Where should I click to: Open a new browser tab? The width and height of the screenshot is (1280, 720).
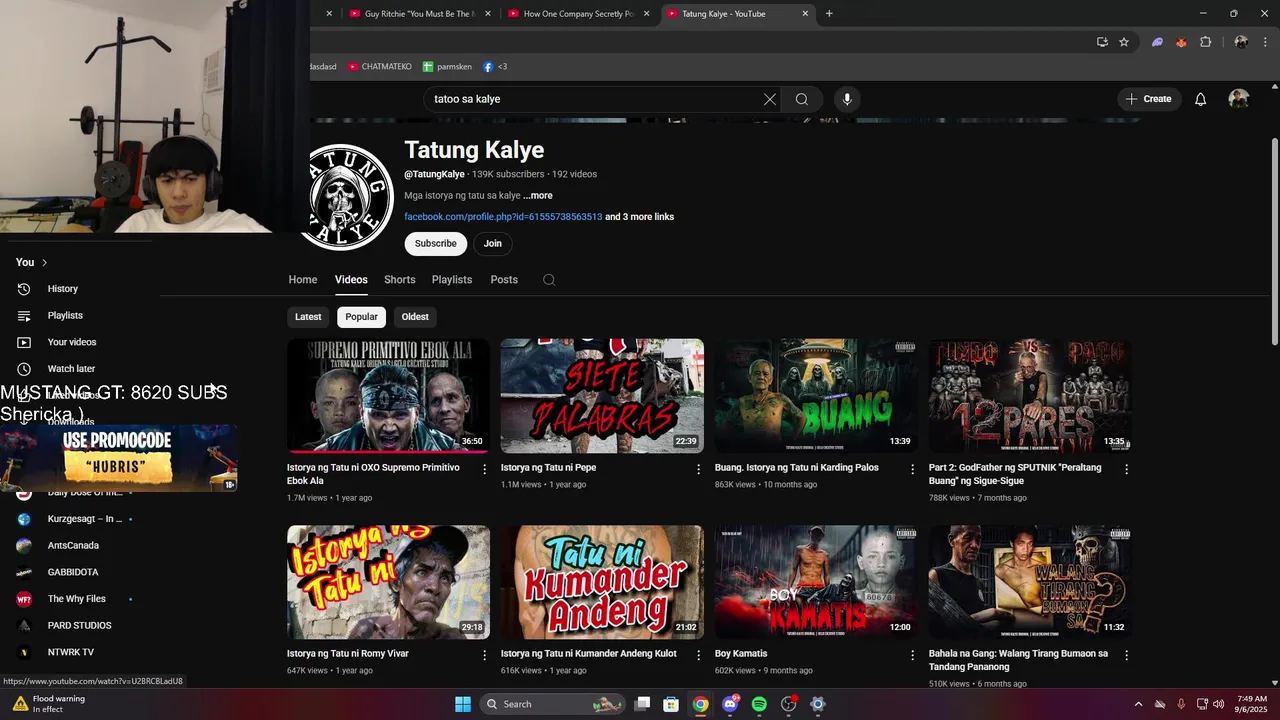(x=829, y=14)
